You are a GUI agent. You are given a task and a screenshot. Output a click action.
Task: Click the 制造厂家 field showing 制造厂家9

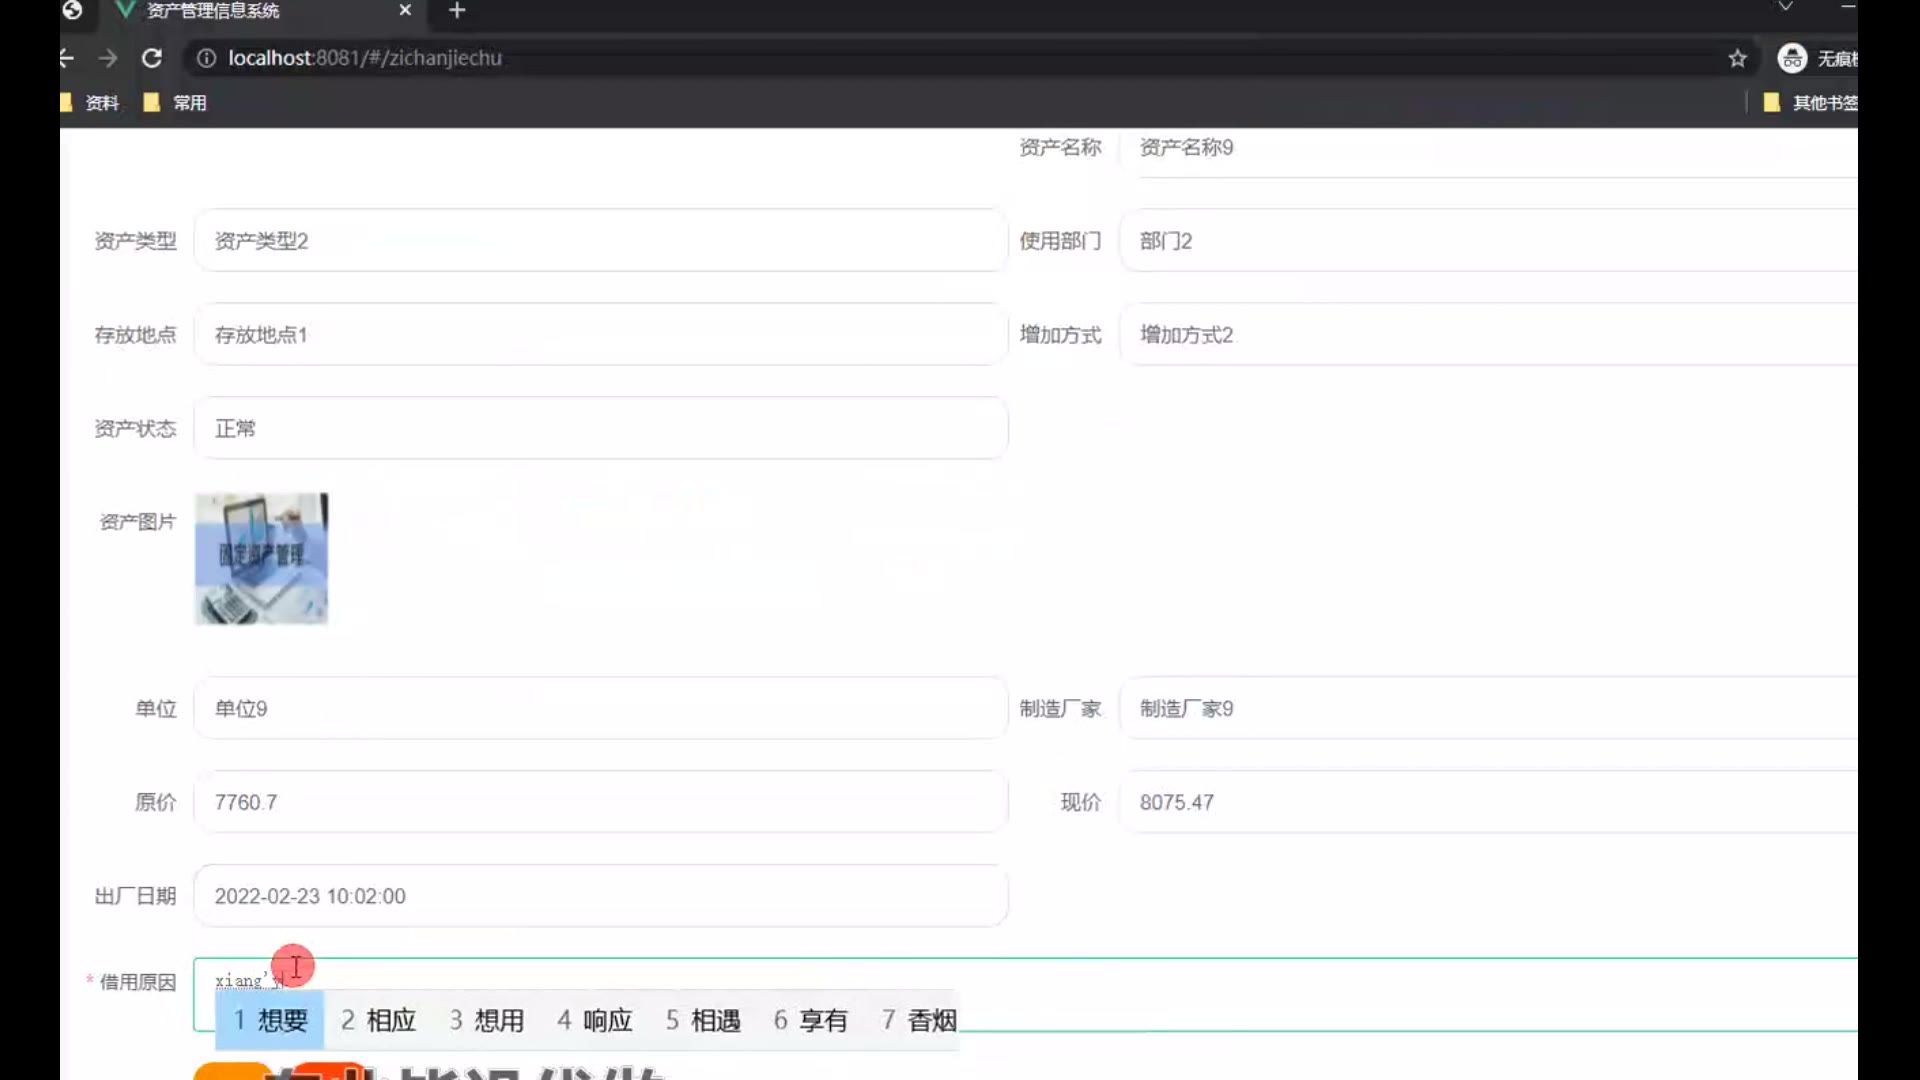(x=1488, y=708)
